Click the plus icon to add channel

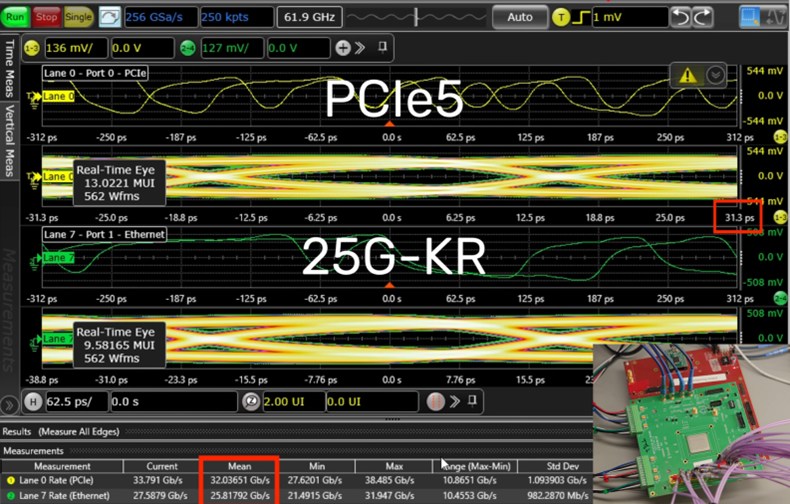point(343,48)
